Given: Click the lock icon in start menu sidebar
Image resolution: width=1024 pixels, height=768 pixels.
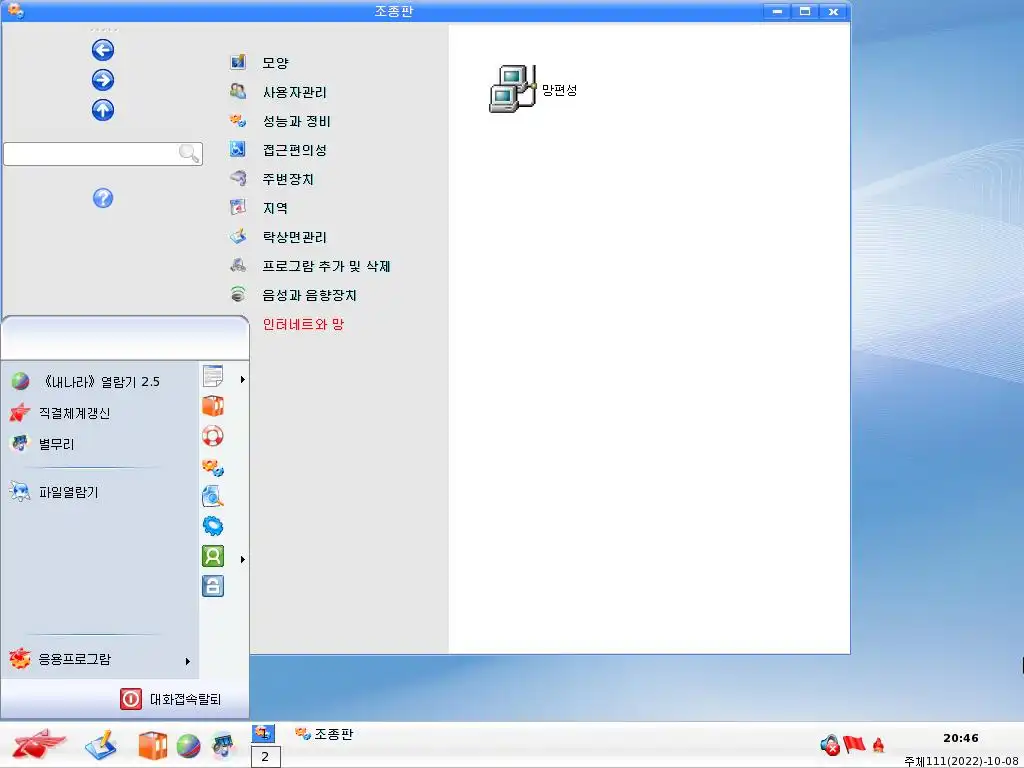Looking at the screenshot, I should coord(213,586).
